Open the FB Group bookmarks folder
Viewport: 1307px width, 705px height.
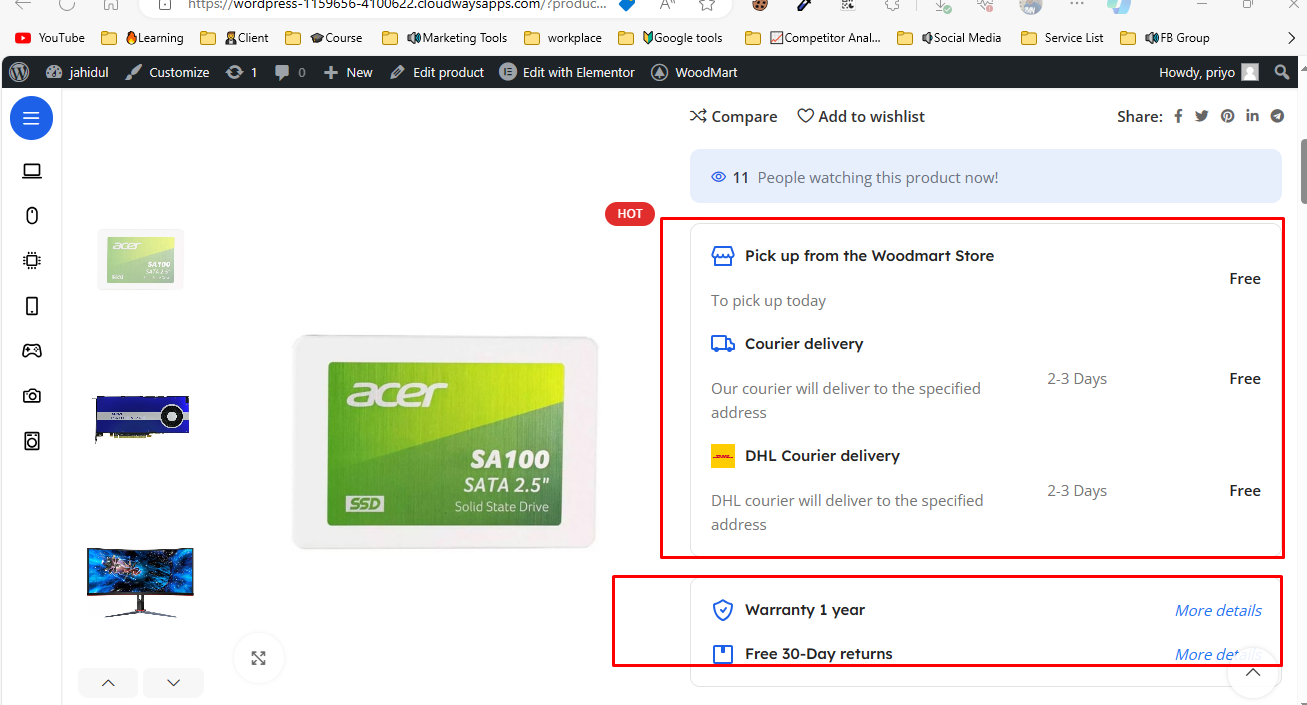(x=1165, y=38)
